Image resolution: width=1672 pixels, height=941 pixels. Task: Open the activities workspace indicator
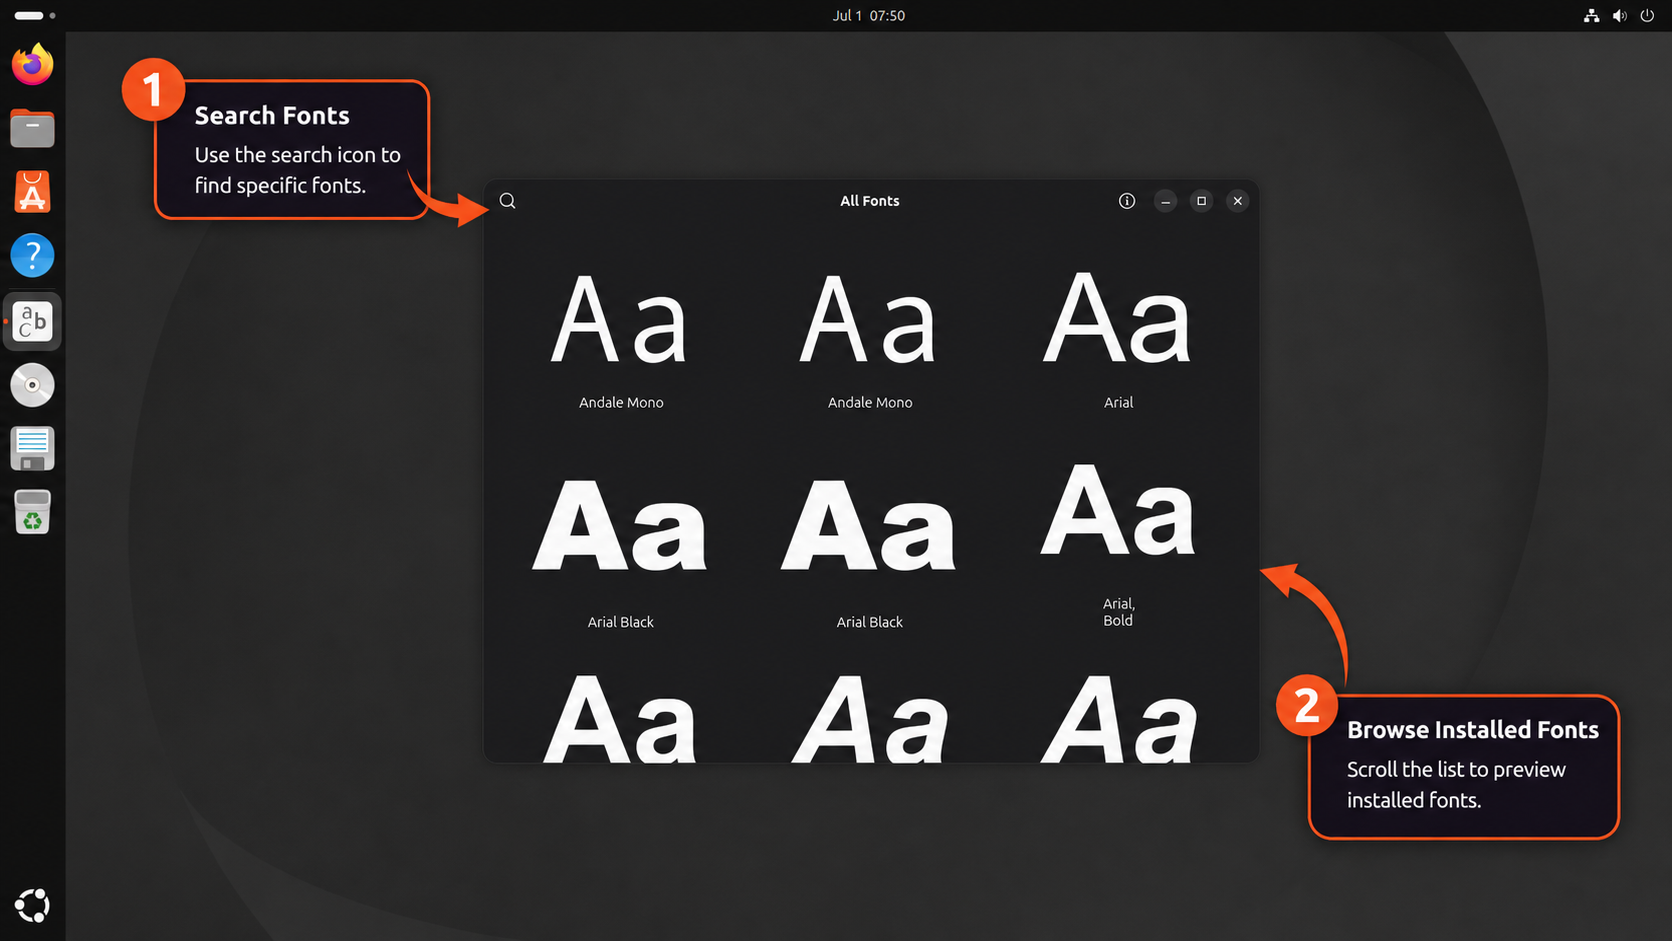[35, 16]
